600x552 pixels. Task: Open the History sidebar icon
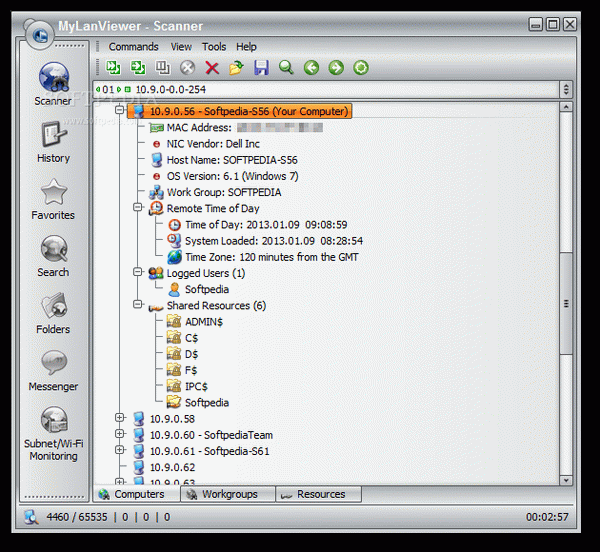coord(54,134)
